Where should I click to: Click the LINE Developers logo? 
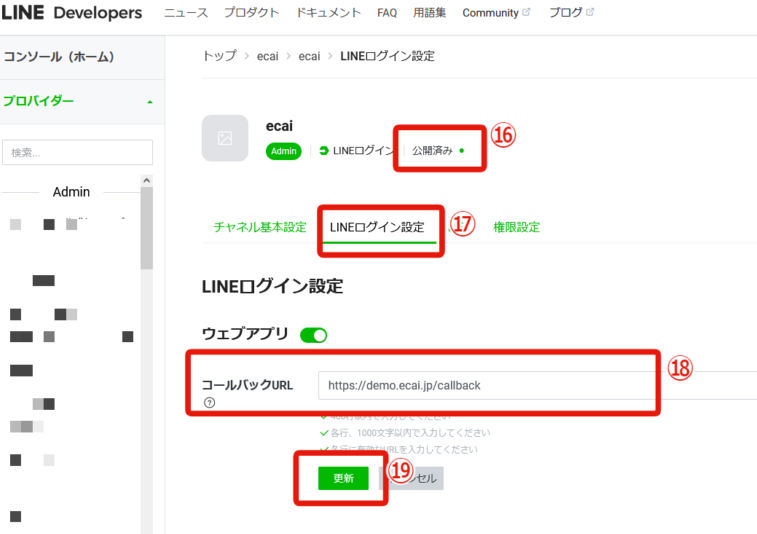click(71, 13)
